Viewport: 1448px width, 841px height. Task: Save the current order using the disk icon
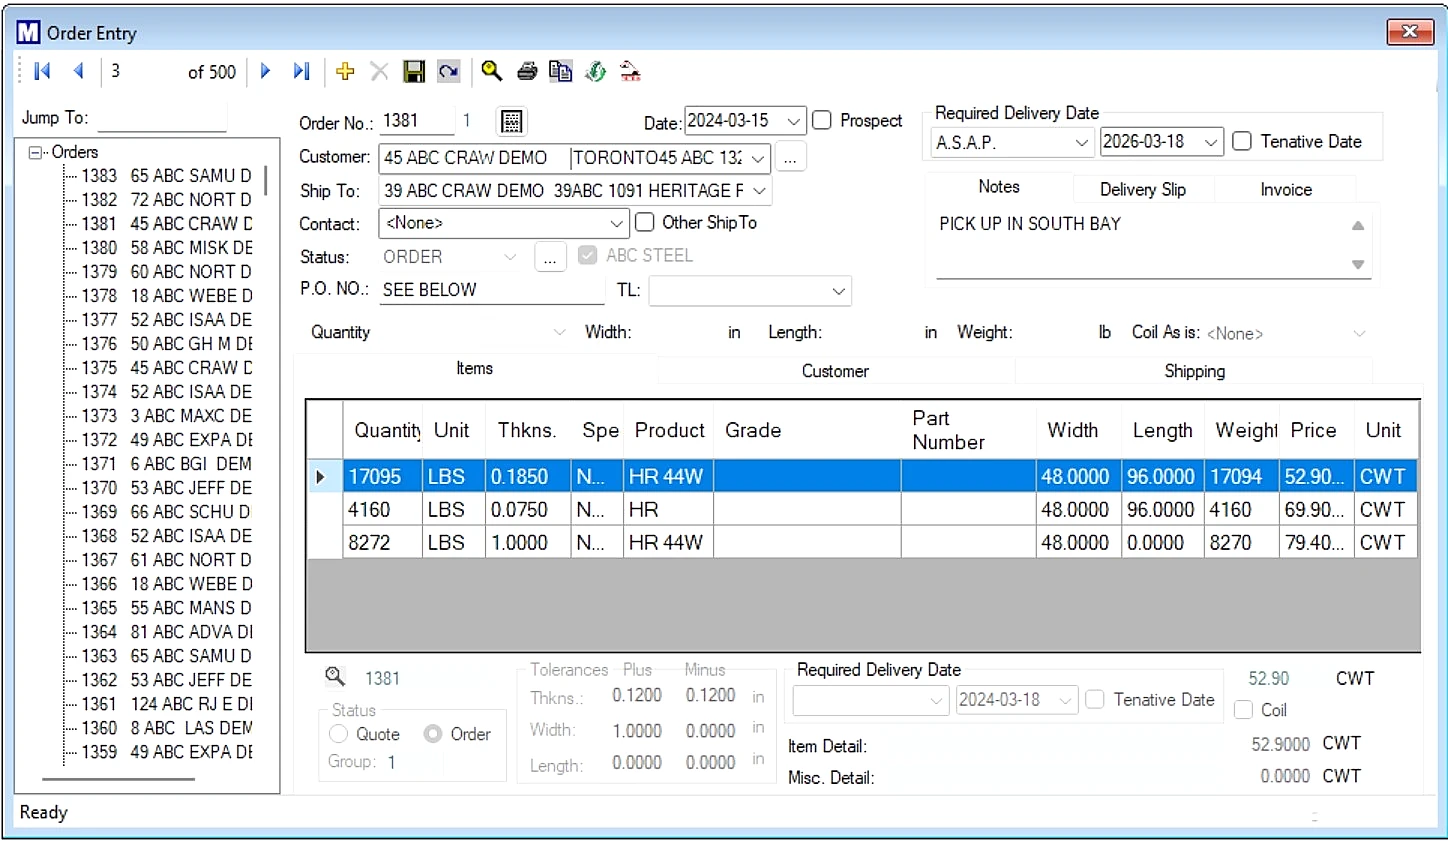414,71
